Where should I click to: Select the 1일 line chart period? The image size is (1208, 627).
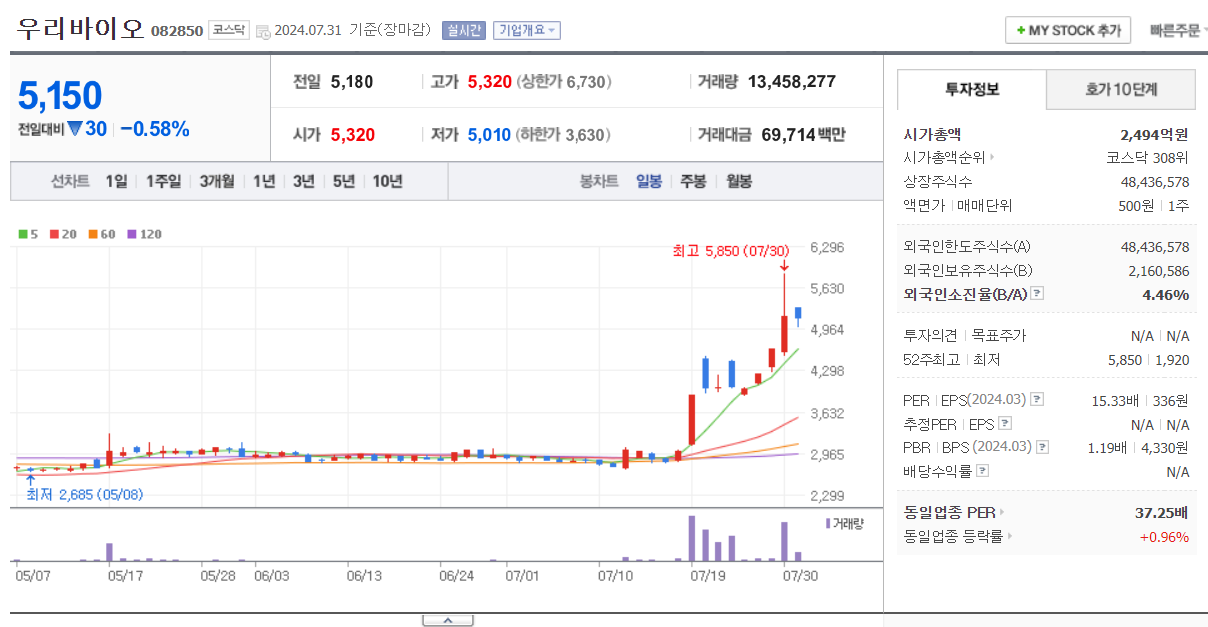pos(116,181)
